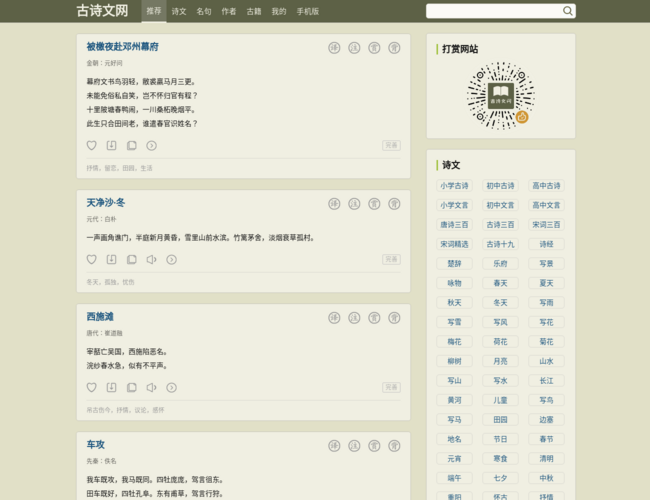Favorite 西施滩 with heart icon
The width and height of the screenshot is (650, 500).
tap(92, 387)
